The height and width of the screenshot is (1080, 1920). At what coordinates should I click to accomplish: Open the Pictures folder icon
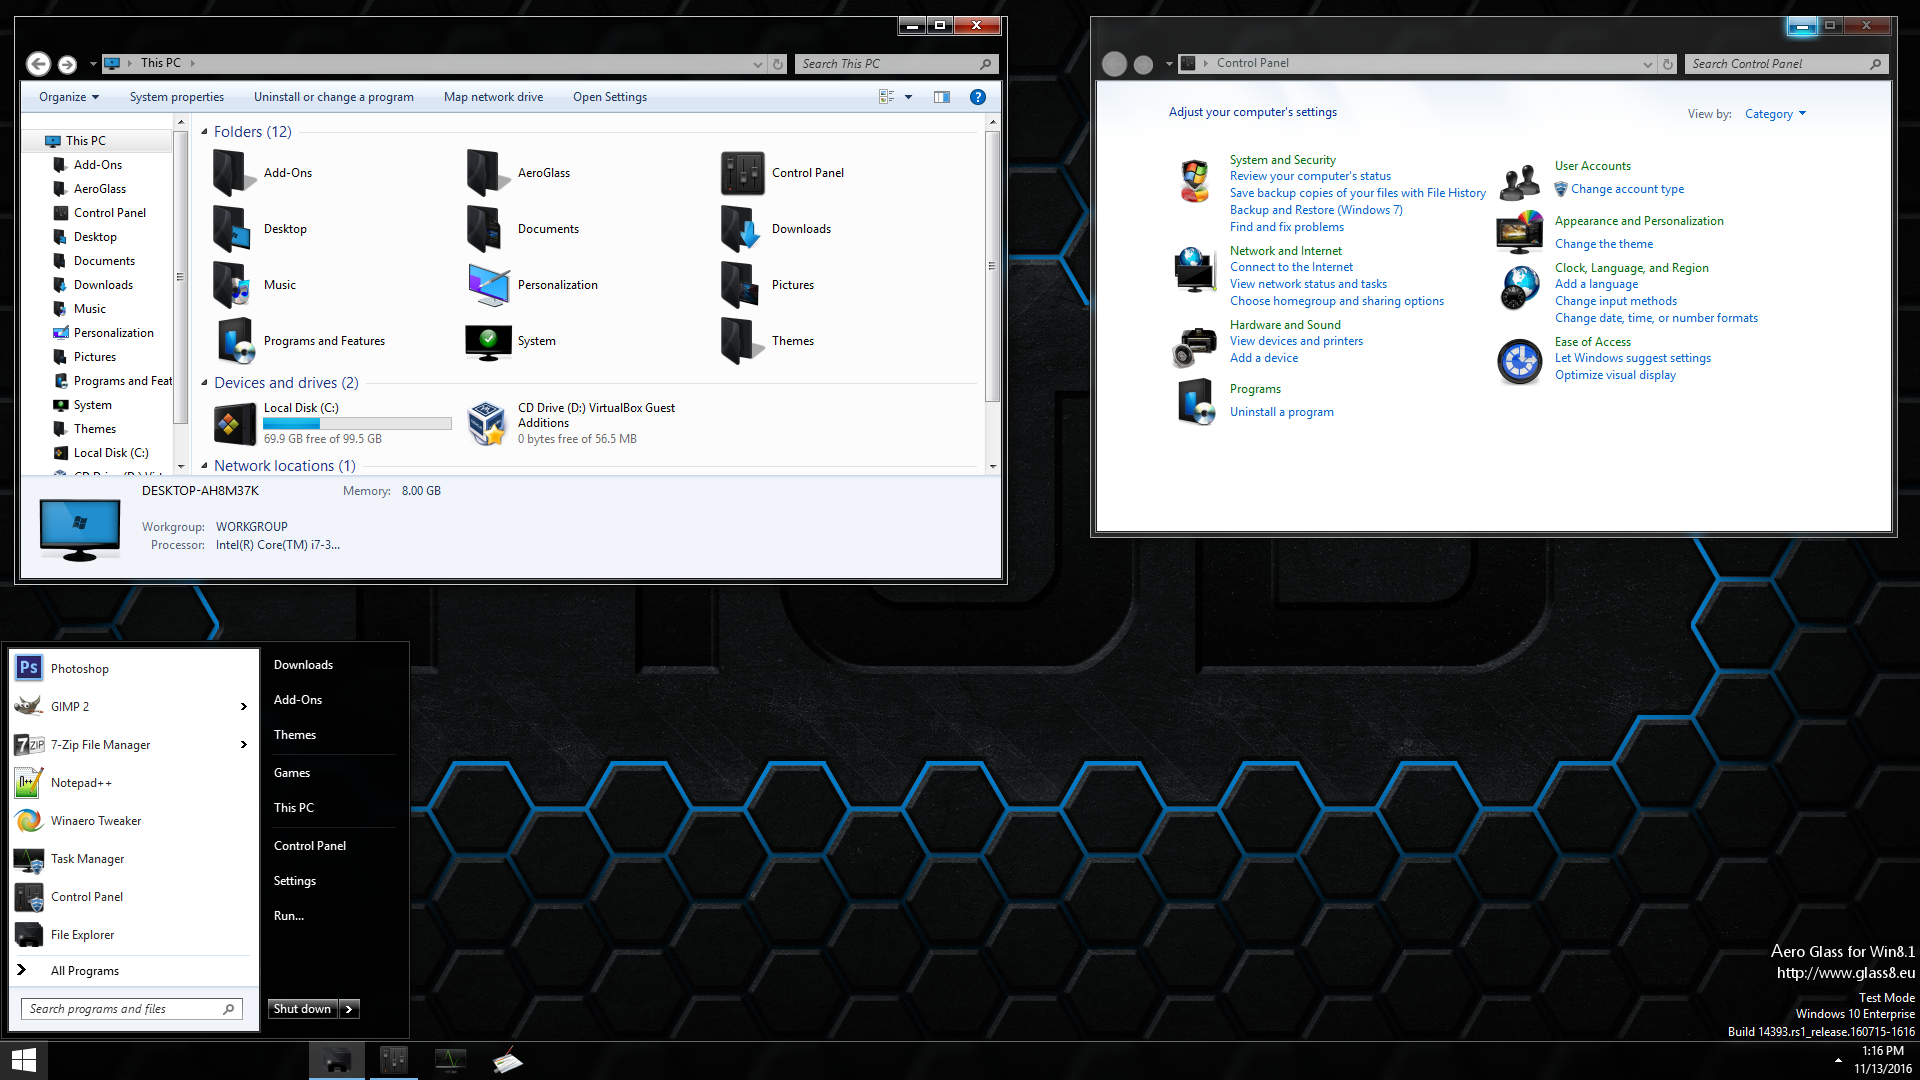[742, 285]
